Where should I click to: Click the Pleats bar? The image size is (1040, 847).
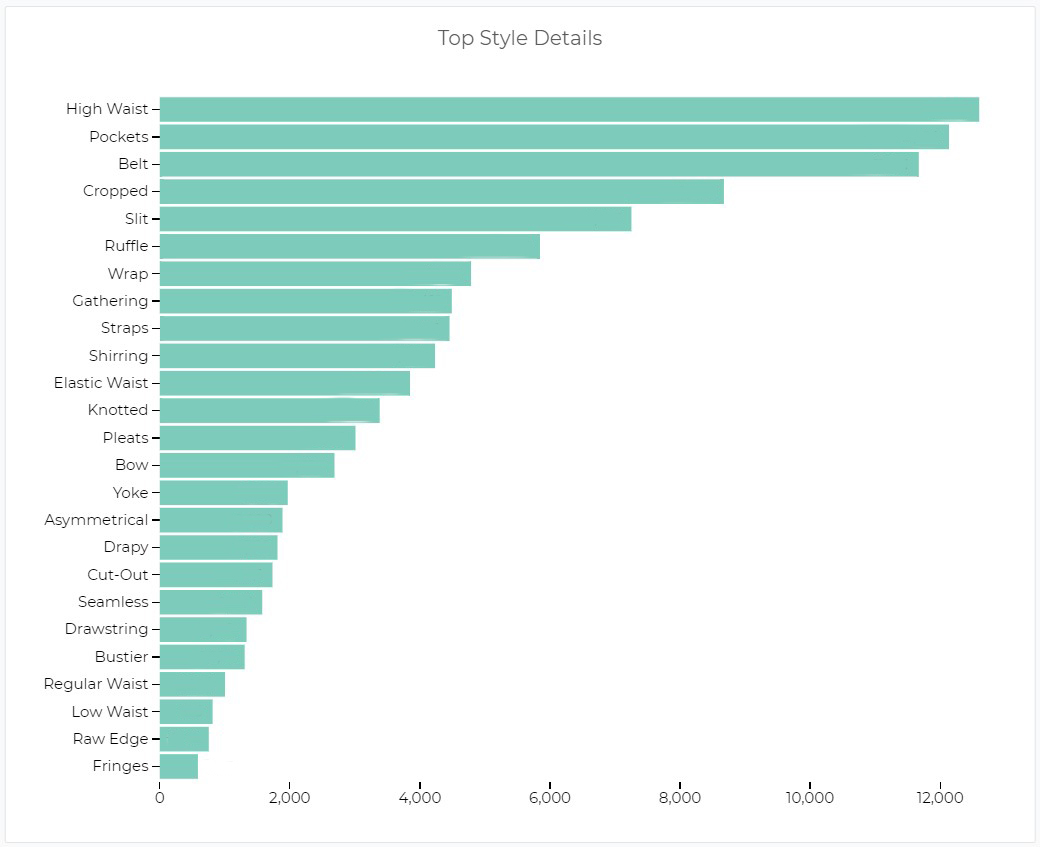pyautogui.click(x=257, y=437)
